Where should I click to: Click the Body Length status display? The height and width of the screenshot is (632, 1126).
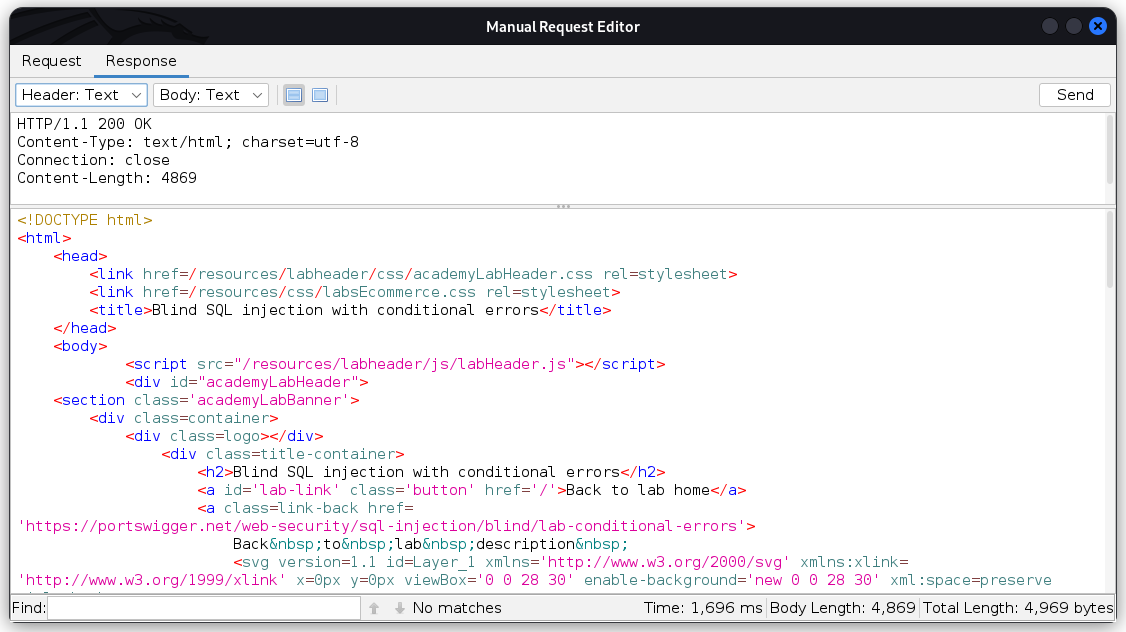[x=843, y=607]
